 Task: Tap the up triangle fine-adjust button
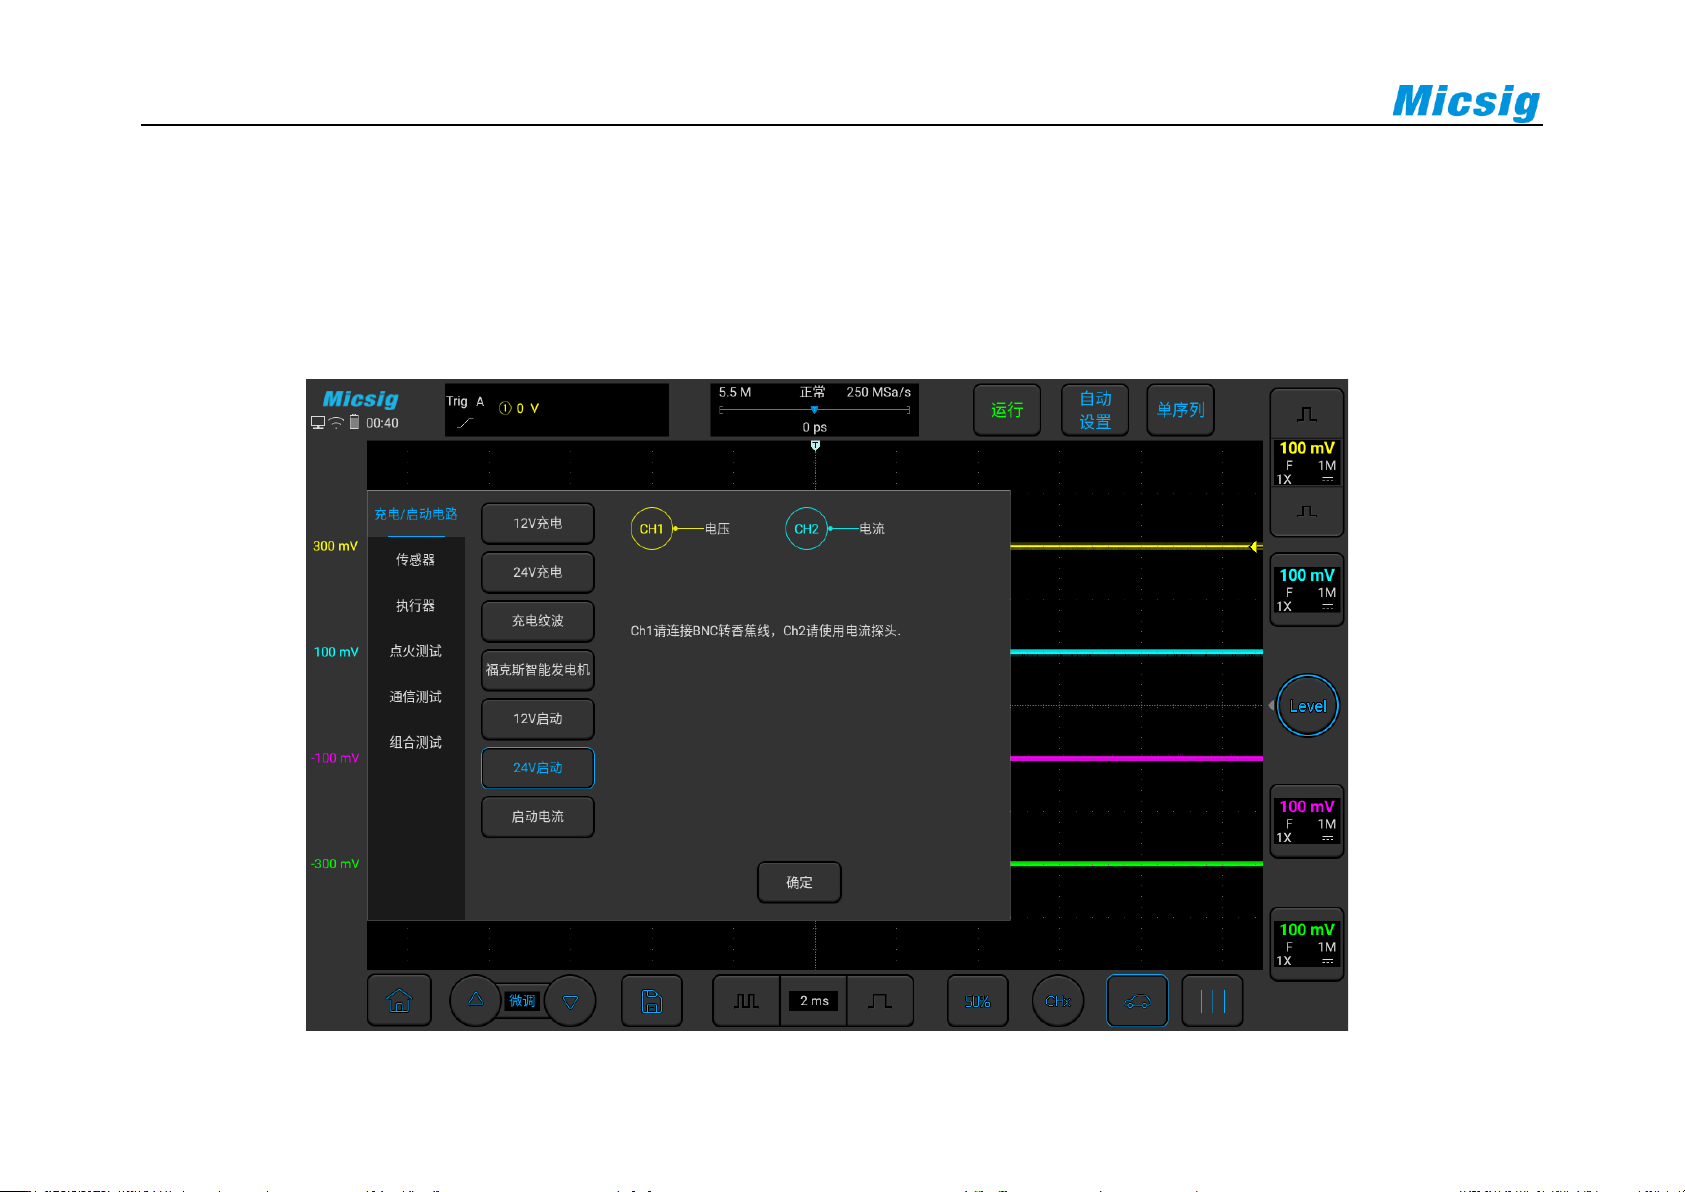tap(476, 1000)
